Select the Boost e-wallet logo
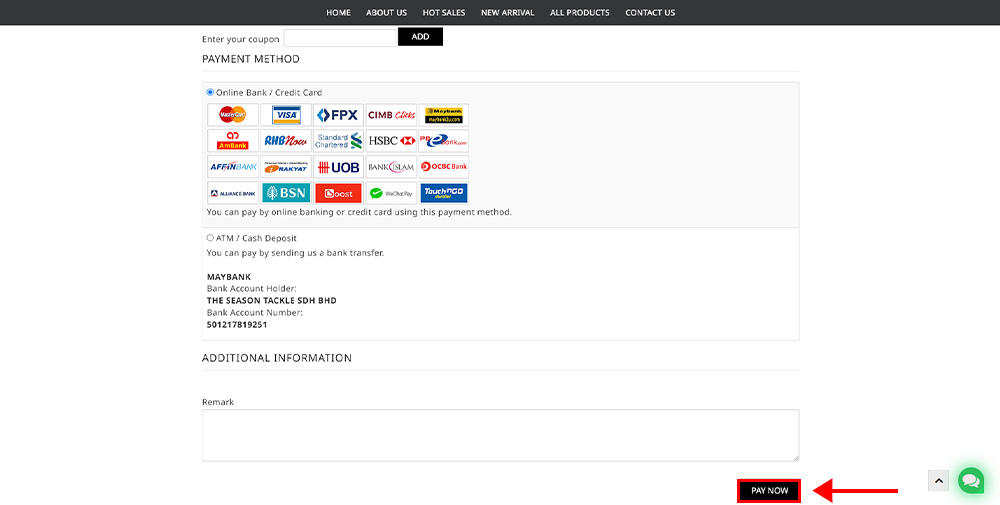 (x=339, y=193)
